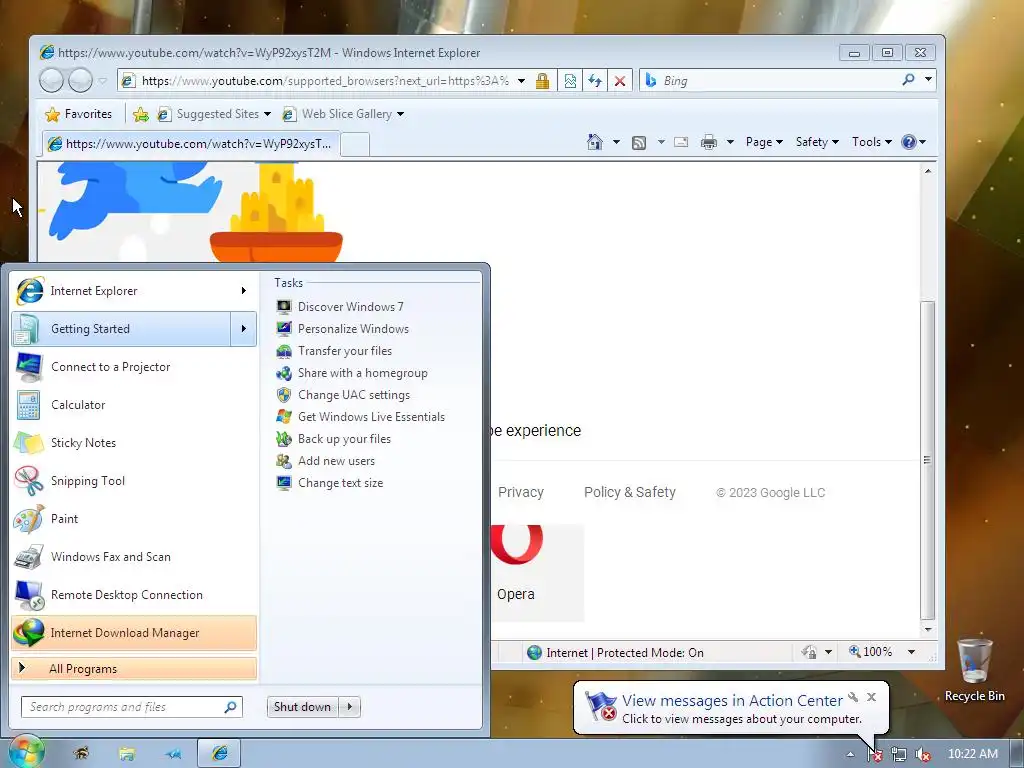Open the Safety menu
Viewport: 1024px width, 768px height.
coord(817,142)
